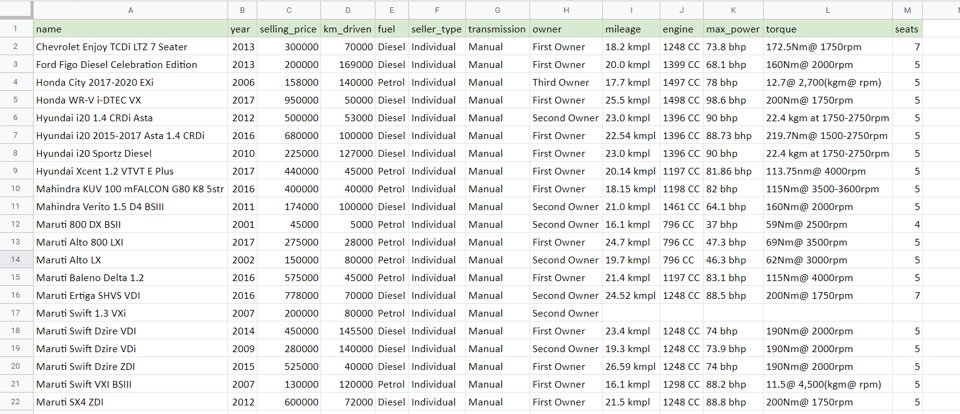This screenshot has height=414, width=960.
Task: Select column D header
Action: pyautogui.click(x=348, y=10)
